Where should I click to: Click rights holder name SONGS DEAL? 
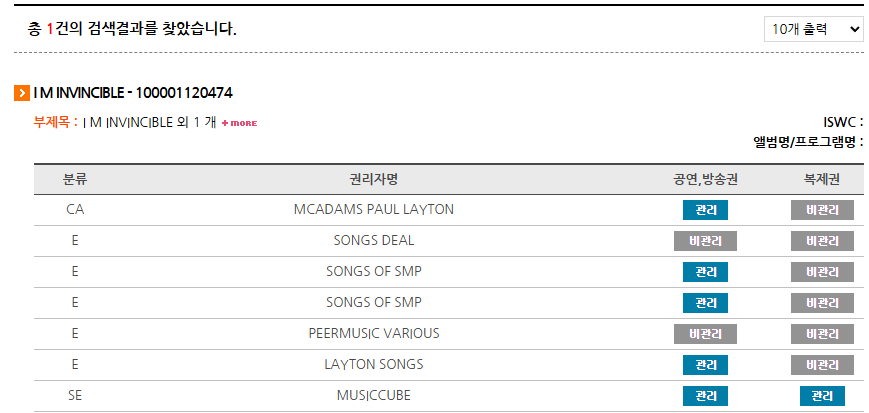[x=374, y=241]
